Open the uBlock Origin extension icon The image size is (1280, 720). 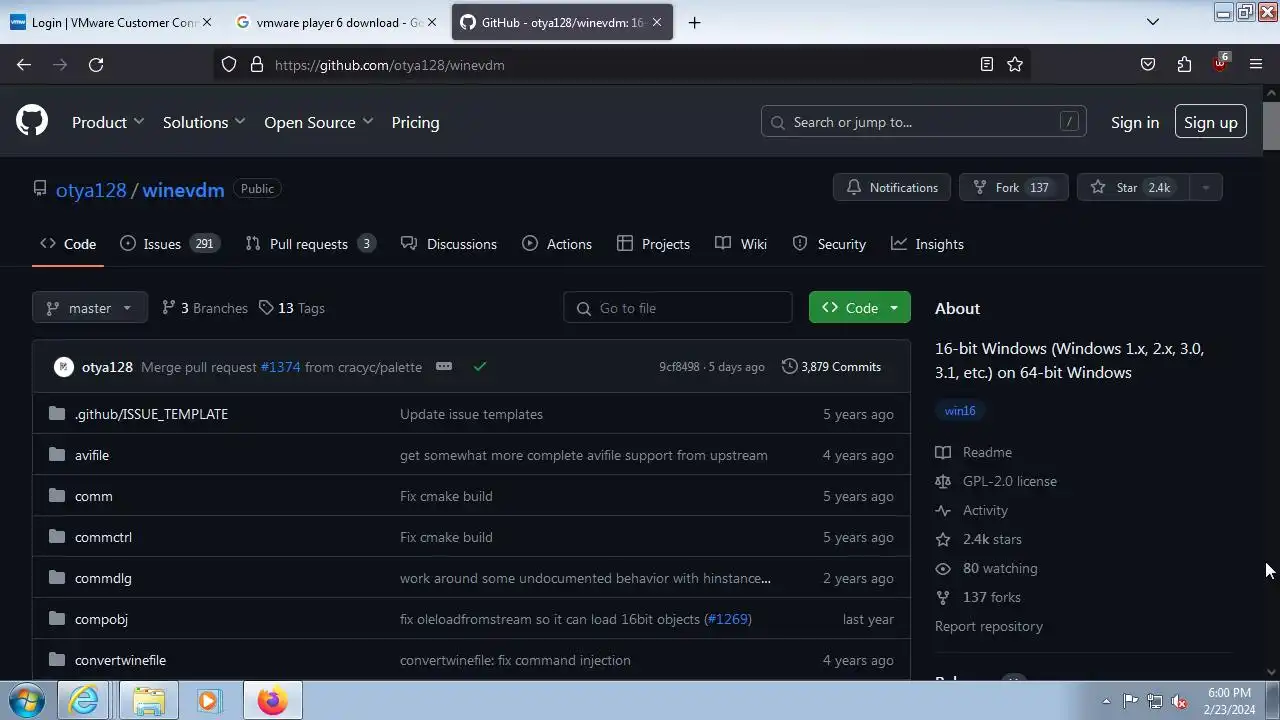coord(1220,63)
